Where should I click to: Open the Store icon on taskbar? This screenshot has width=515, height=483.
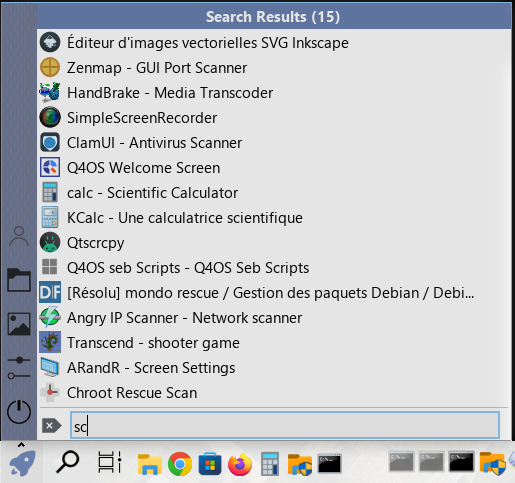pyautogui.click(x=210, y=464)
